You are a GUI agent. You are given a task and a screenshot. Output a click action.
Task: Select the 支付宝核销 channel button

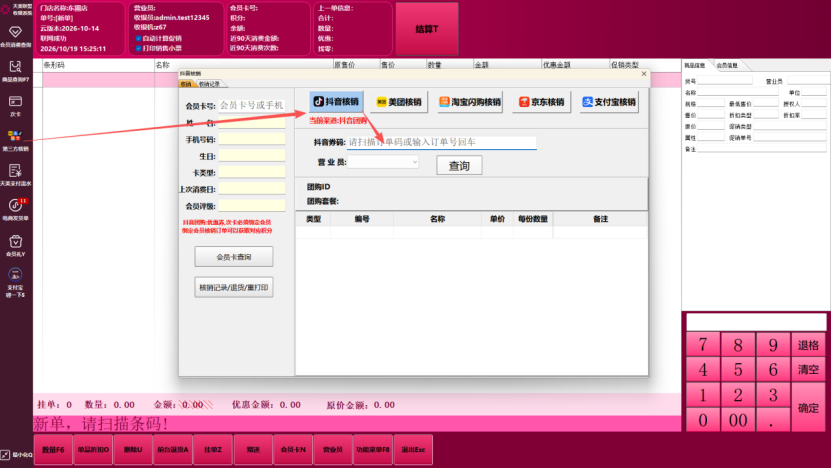[x=609, y=102]
